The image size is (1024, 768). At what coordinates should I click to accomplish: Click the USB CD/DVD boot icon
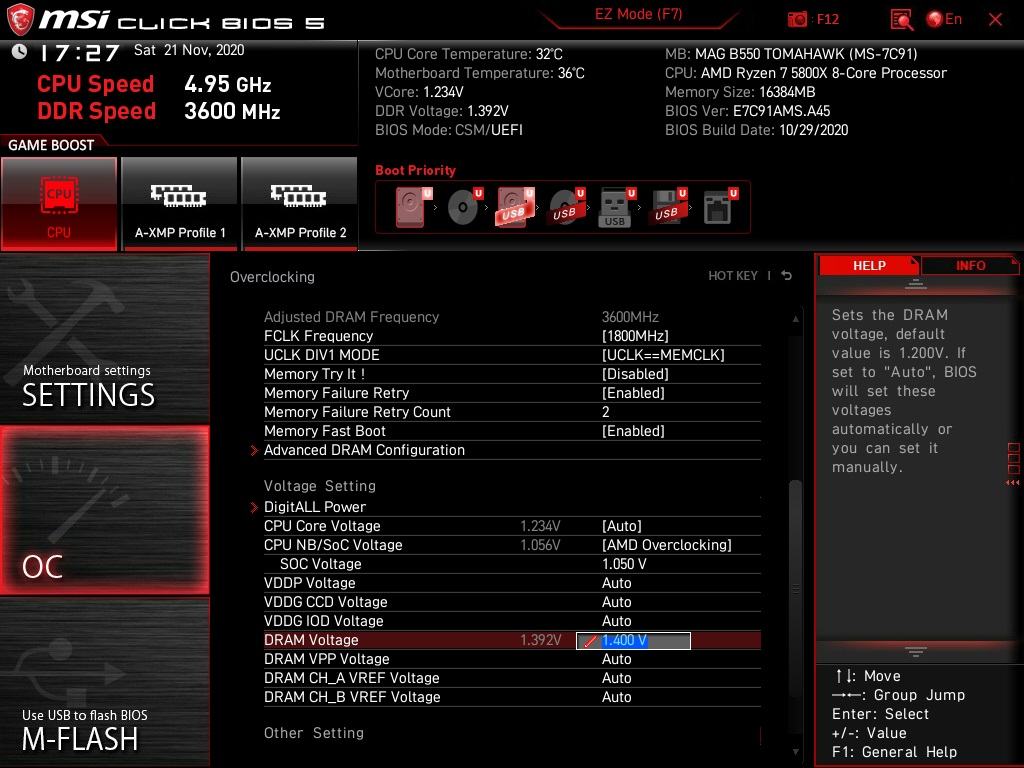pos(567,207)
